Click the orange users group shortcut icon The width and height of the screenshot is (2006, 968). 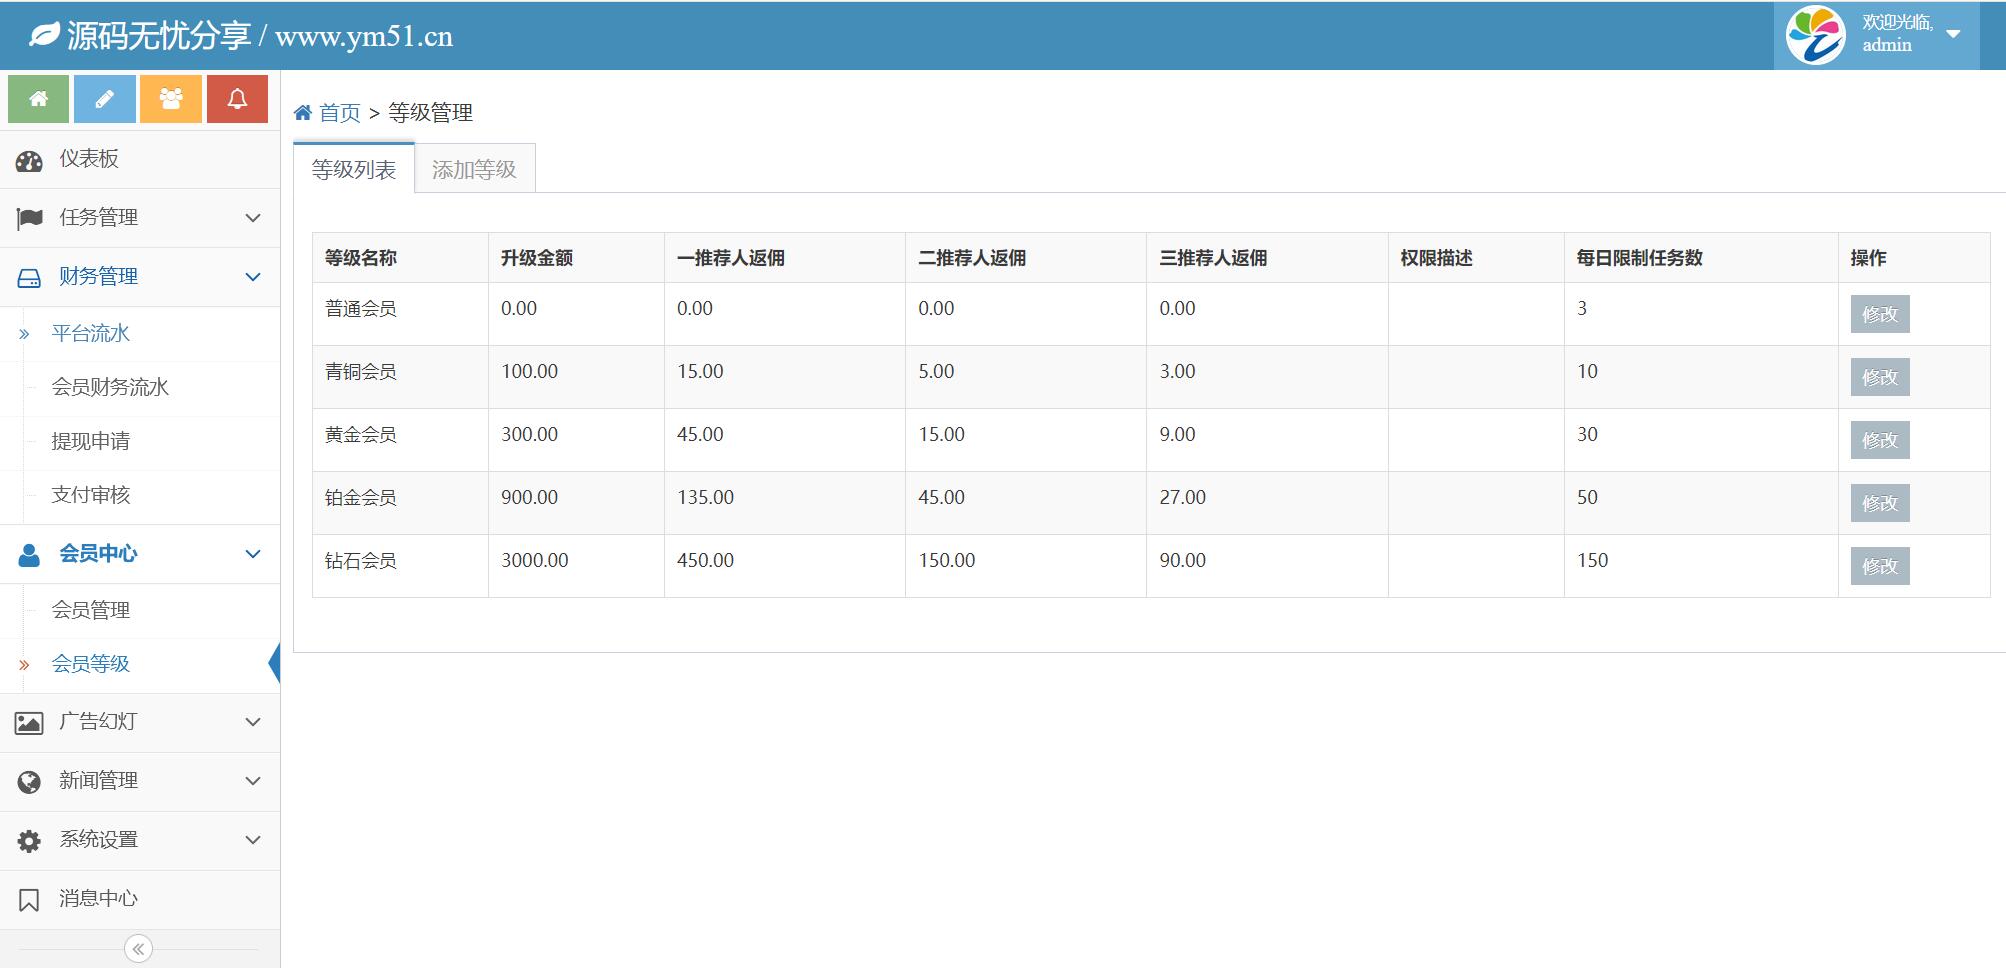tap(171, 99)
